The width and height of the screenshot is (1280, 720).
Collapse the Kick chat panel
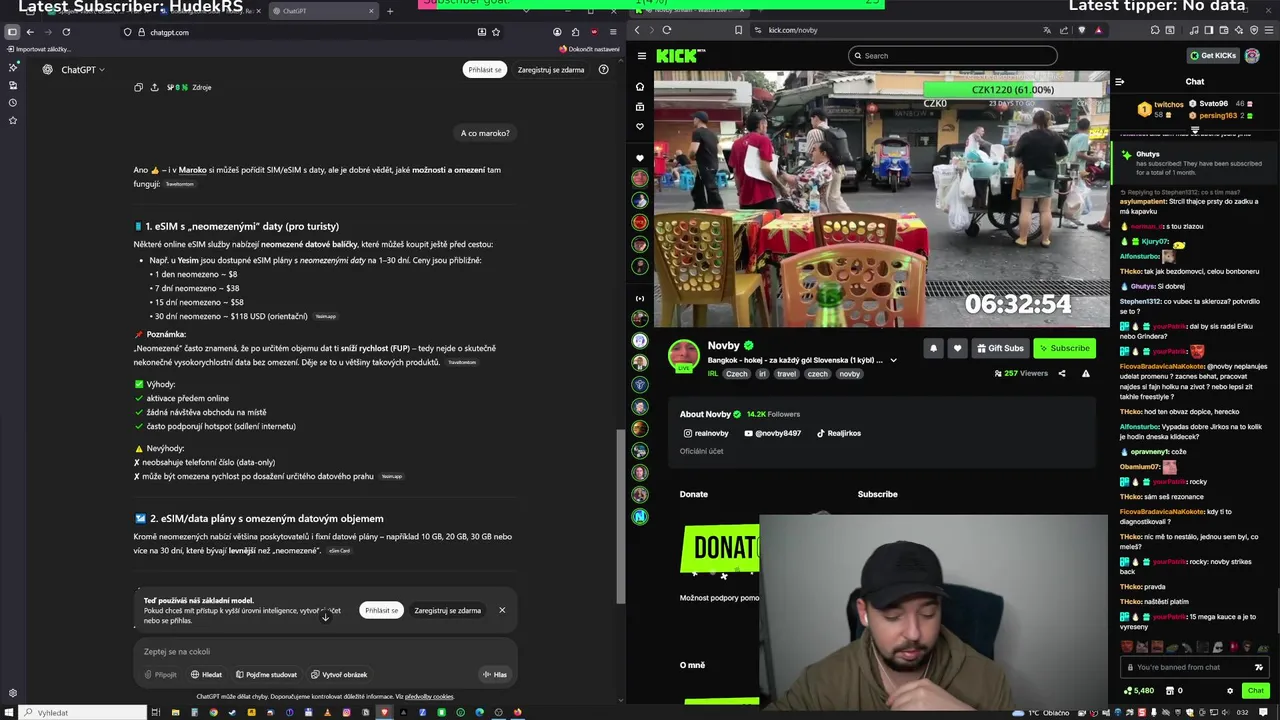1119,81
